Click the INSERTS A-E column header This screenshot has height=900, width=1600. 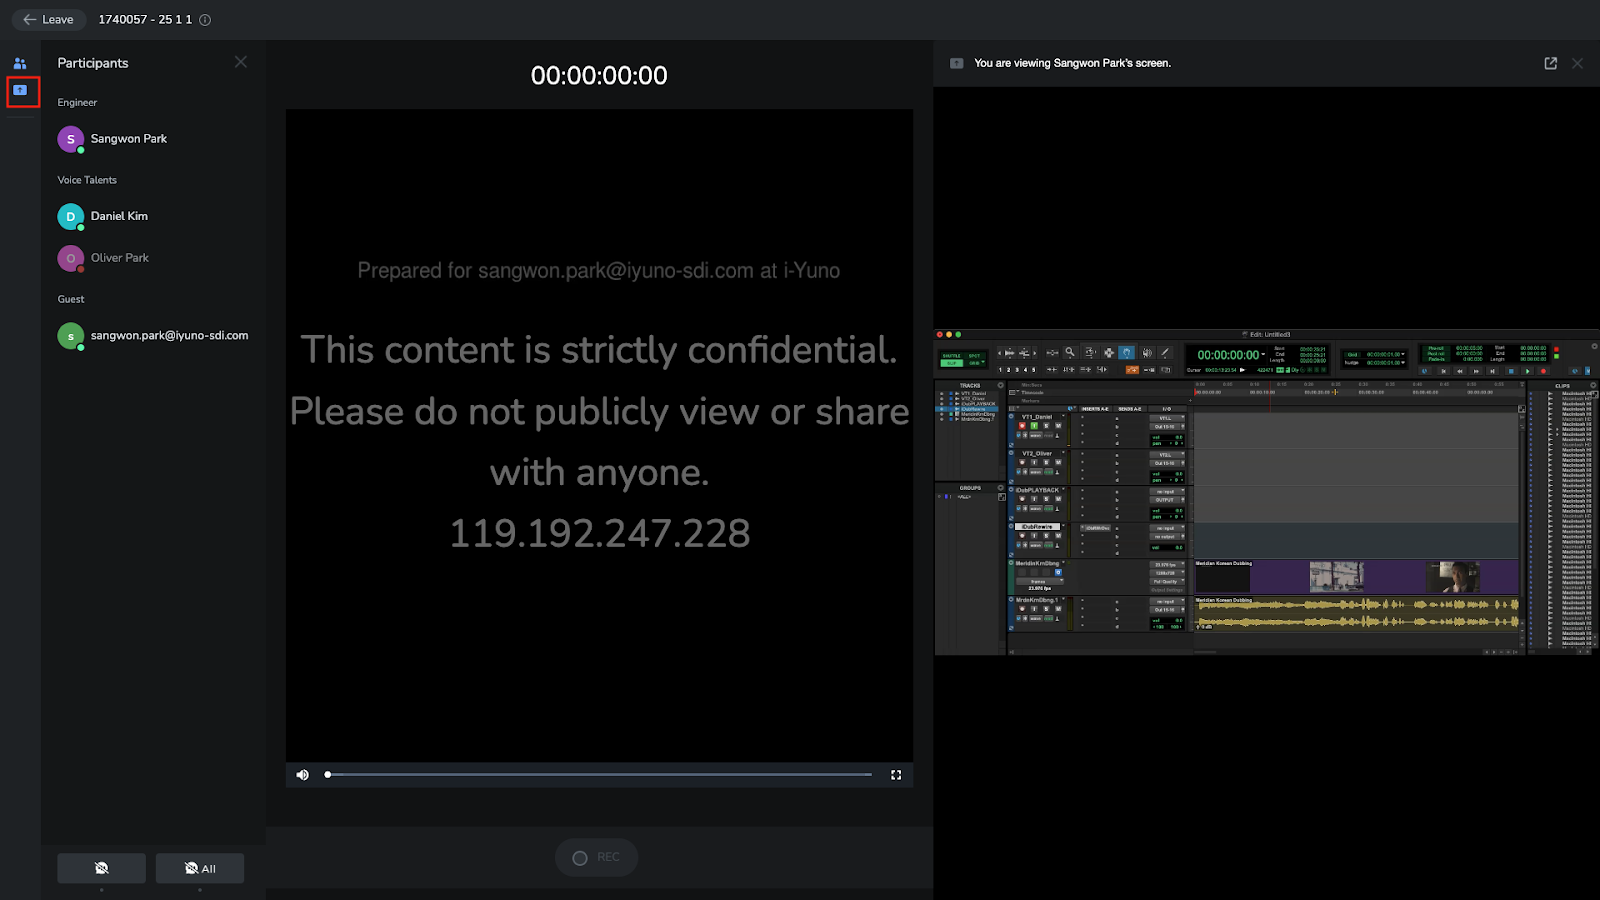point(1096,409)
